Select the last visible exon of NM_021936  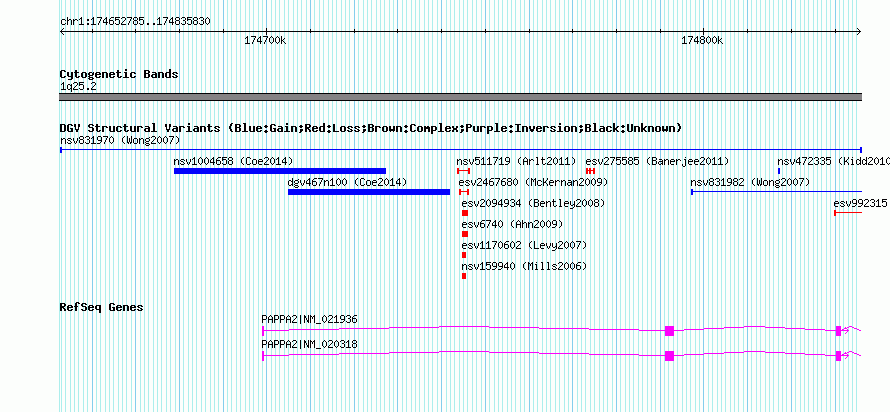pos(838,331)
